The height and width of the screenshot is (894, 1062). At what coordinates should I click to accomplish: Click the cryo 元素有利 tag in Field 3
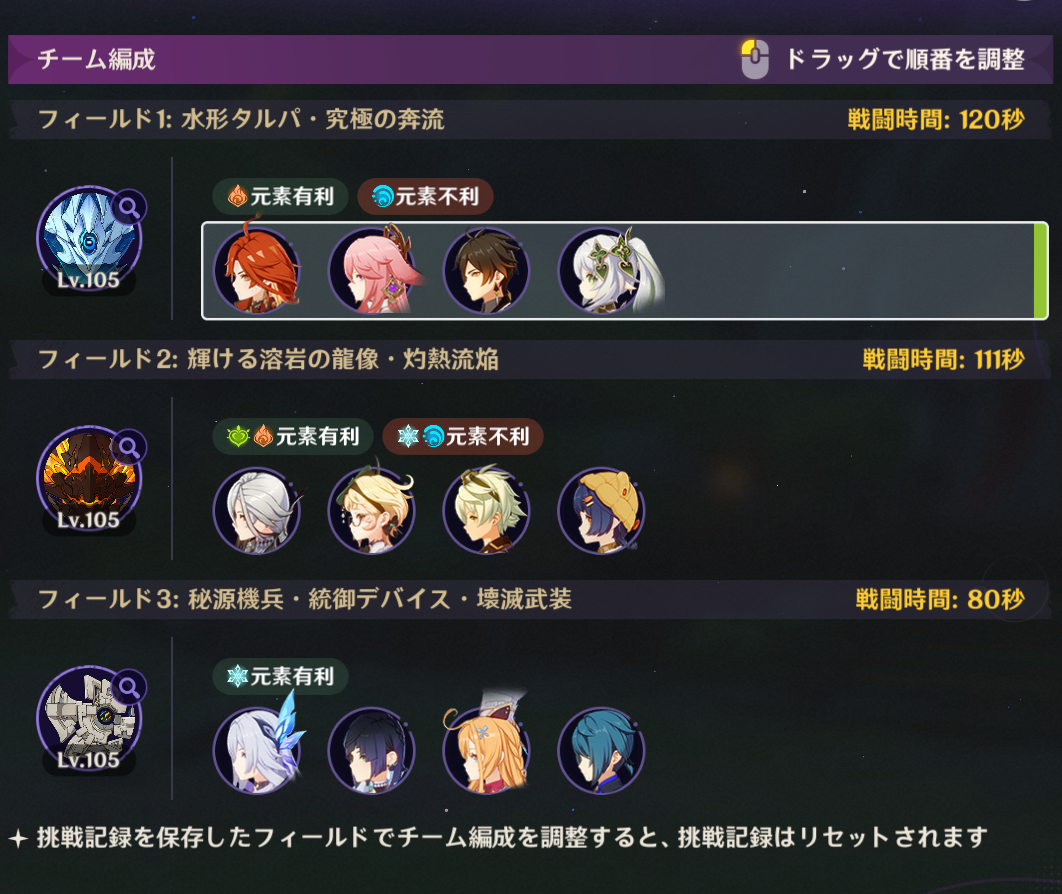pyautogui.click(x=280, y=676)
